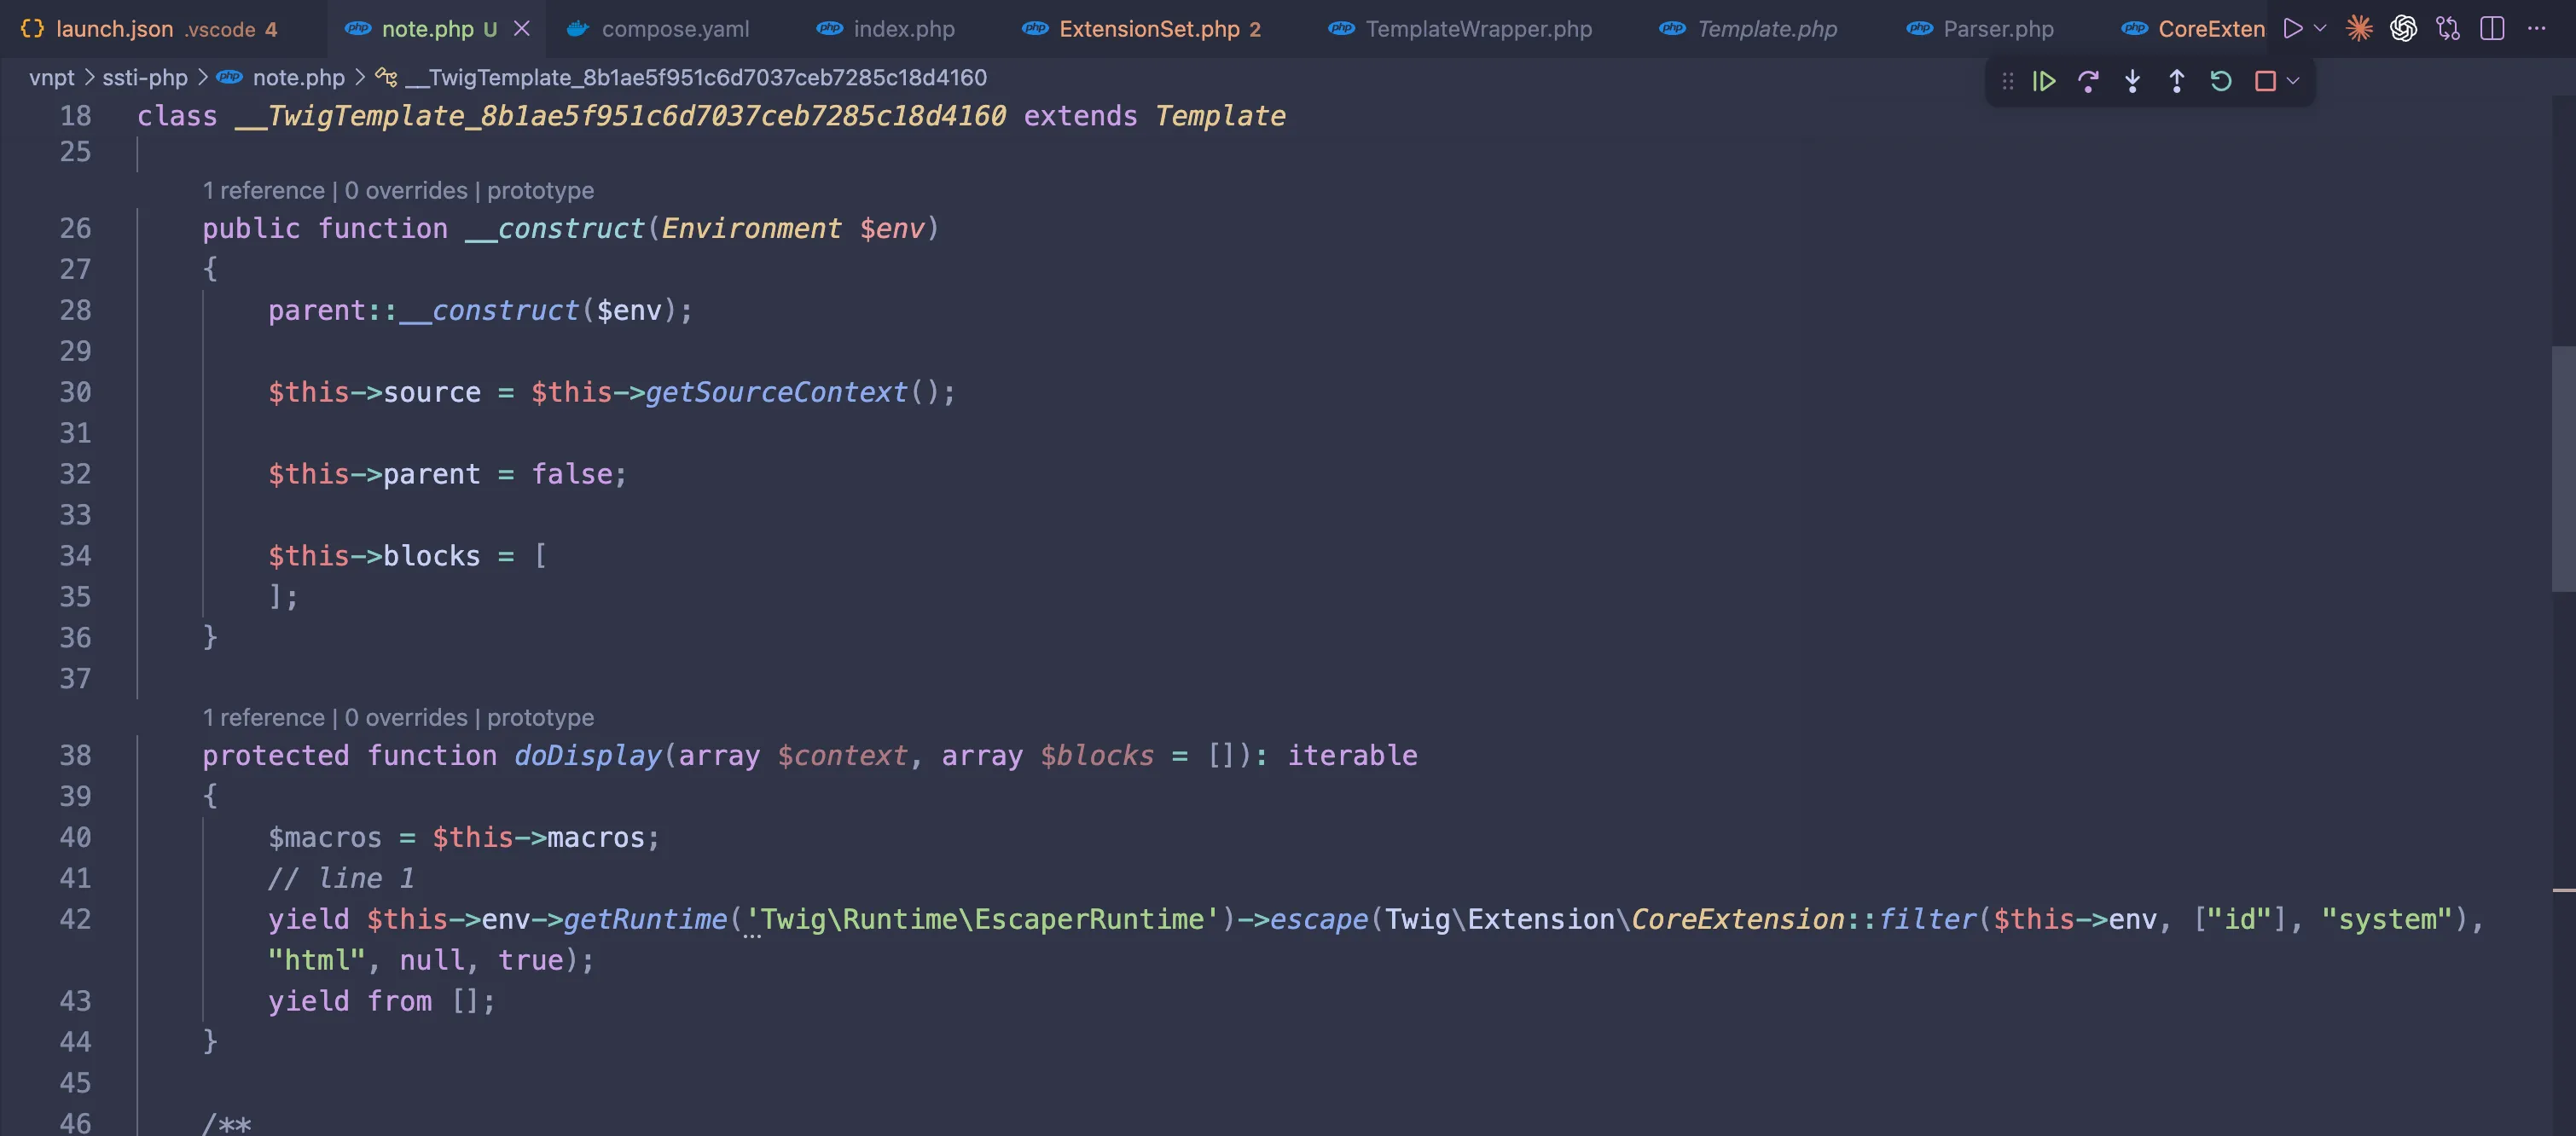
Task: Click the '1 reference' code lens above __construct
Action: click(264, 190)
